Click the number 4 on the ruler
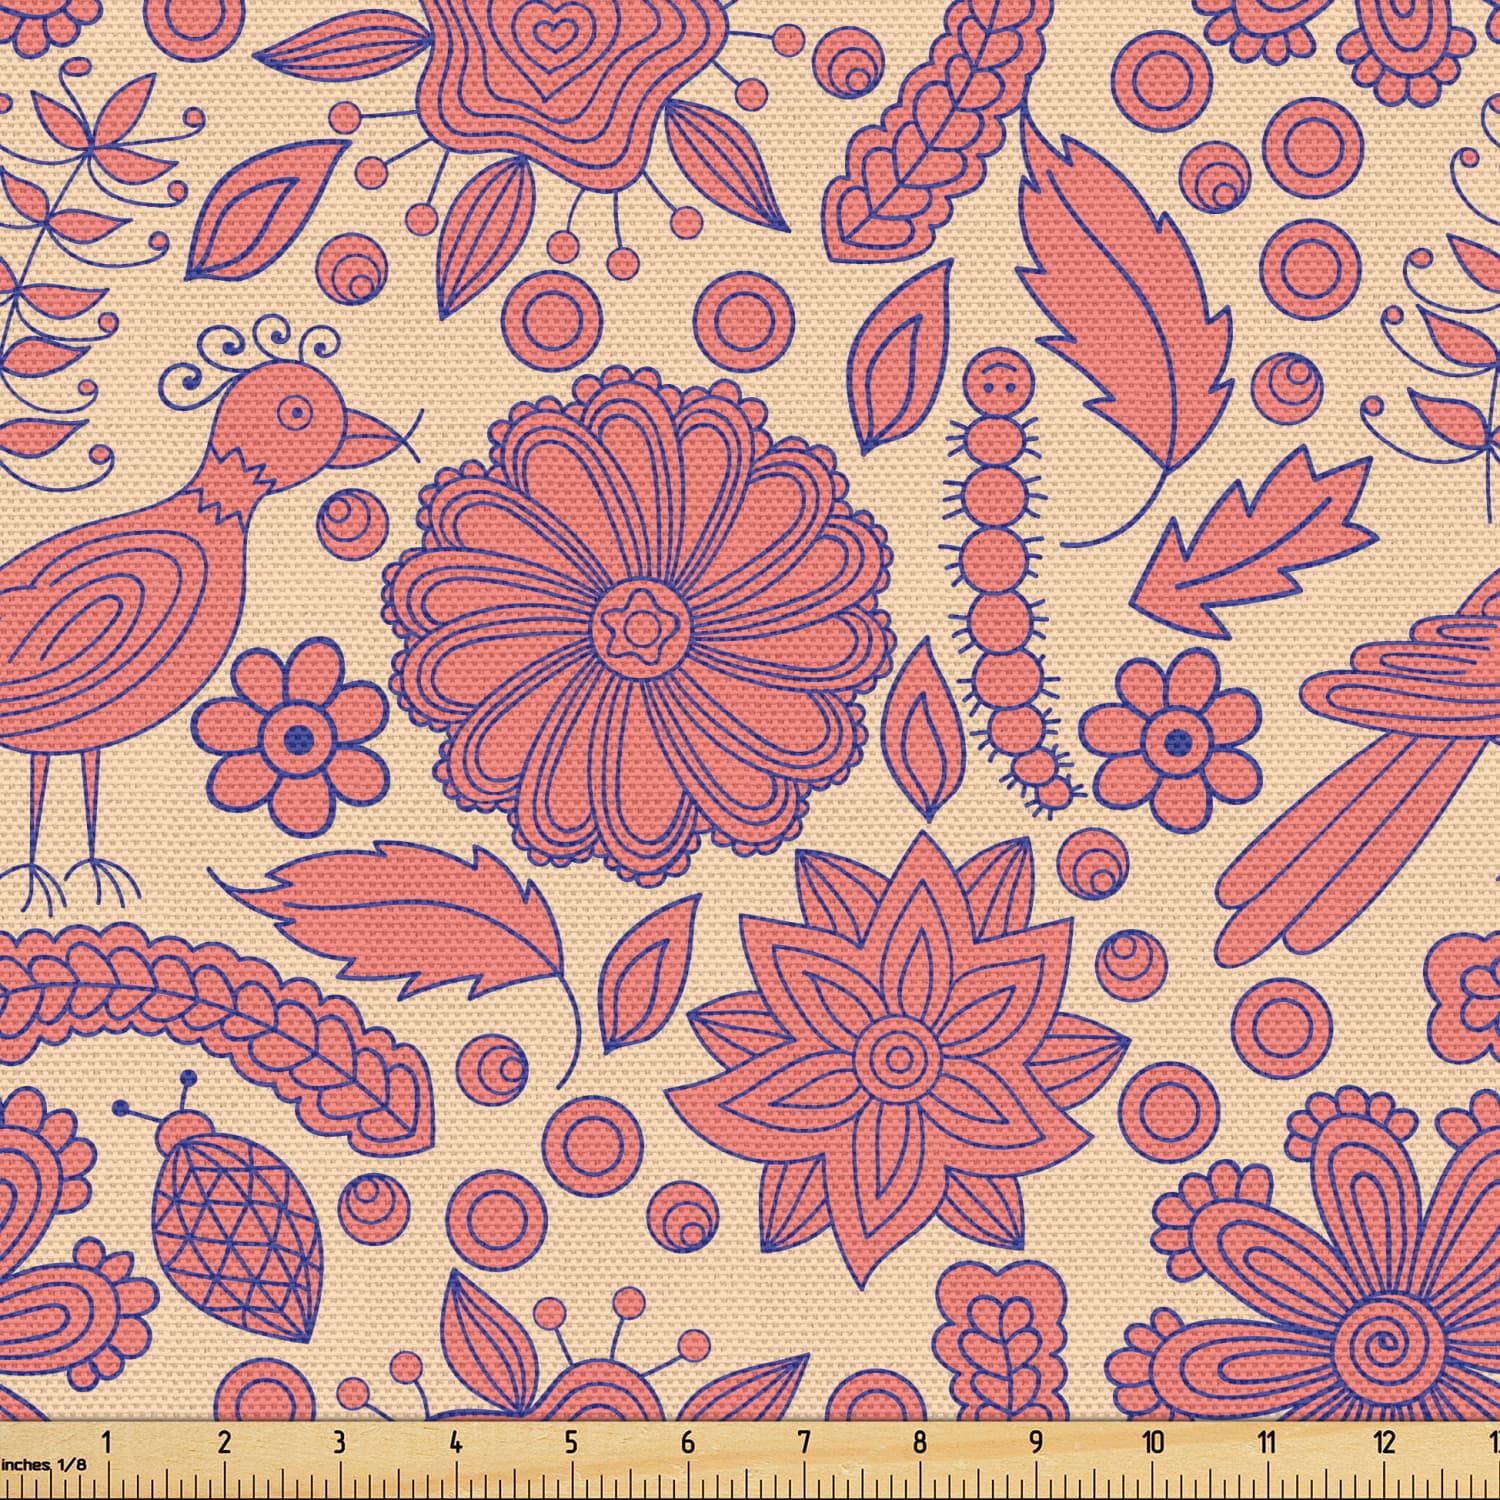 [456, 1442]
